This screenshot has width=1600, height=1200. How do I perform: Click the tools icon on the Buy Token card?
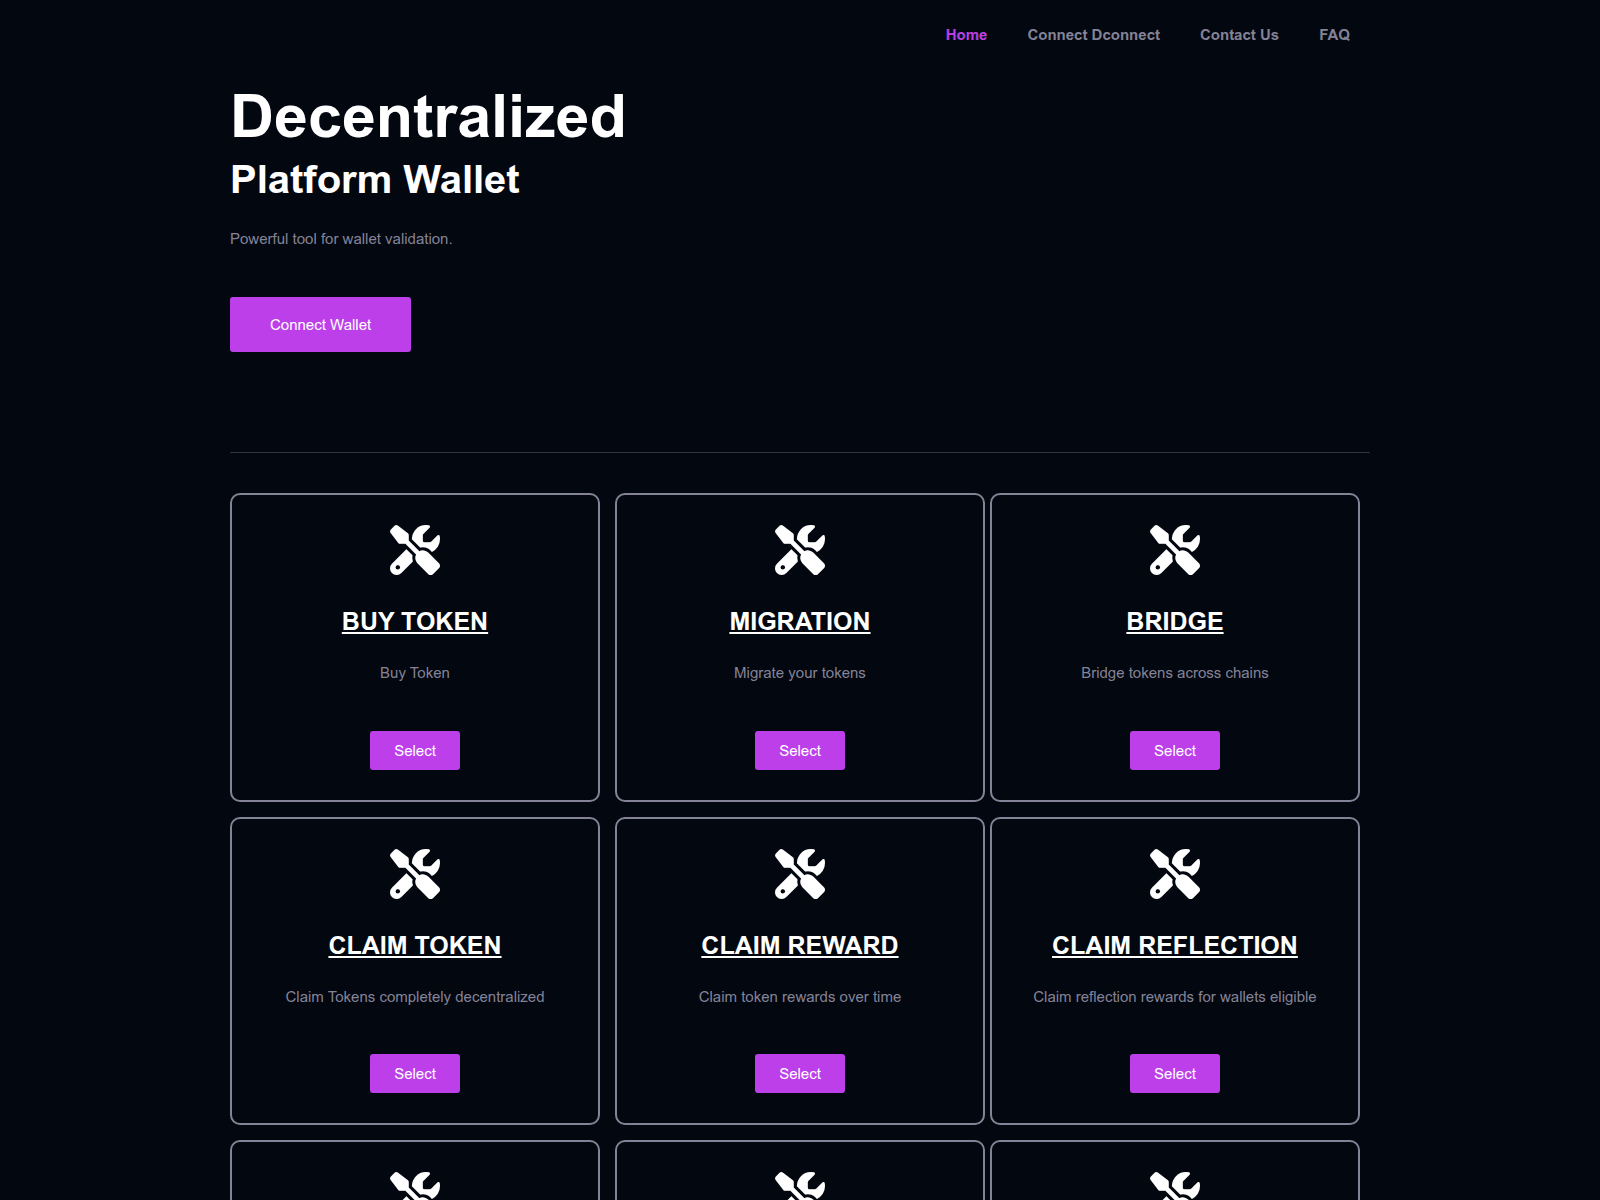pyautogui.click(x=415, y=550)
